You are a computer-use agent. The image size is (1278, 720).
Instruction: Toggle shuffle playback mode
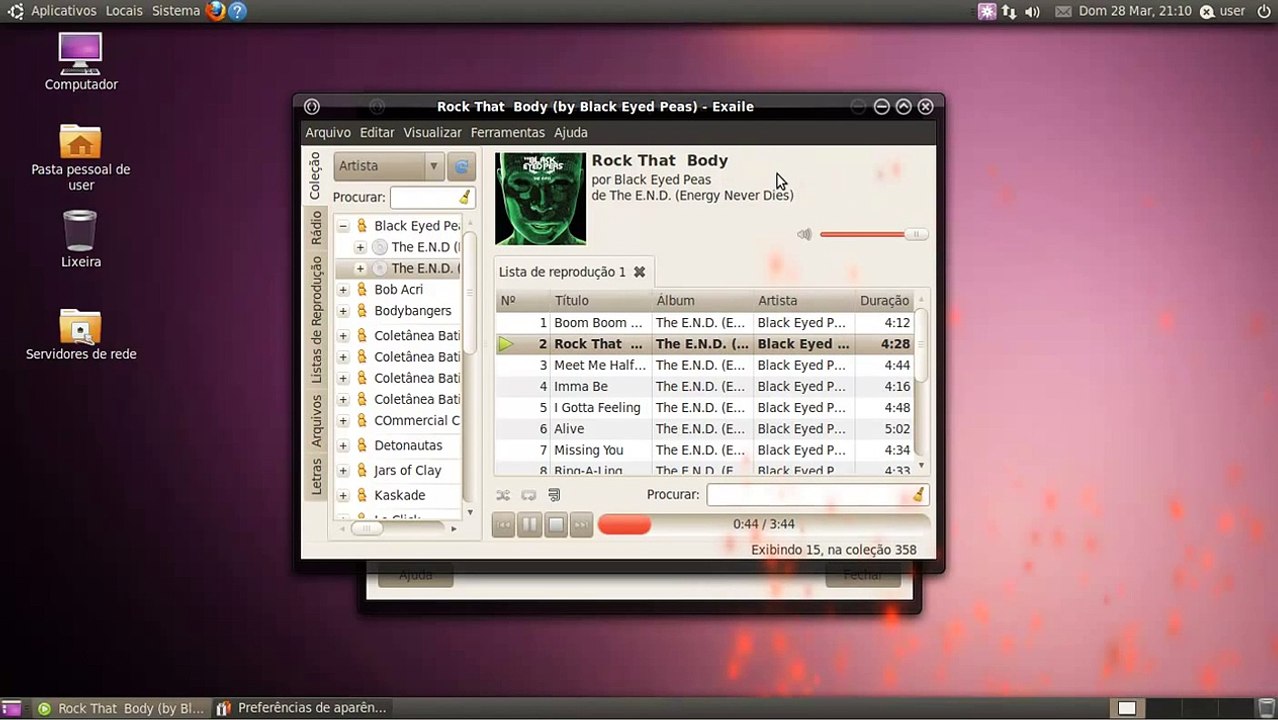[x=503, y=495]
